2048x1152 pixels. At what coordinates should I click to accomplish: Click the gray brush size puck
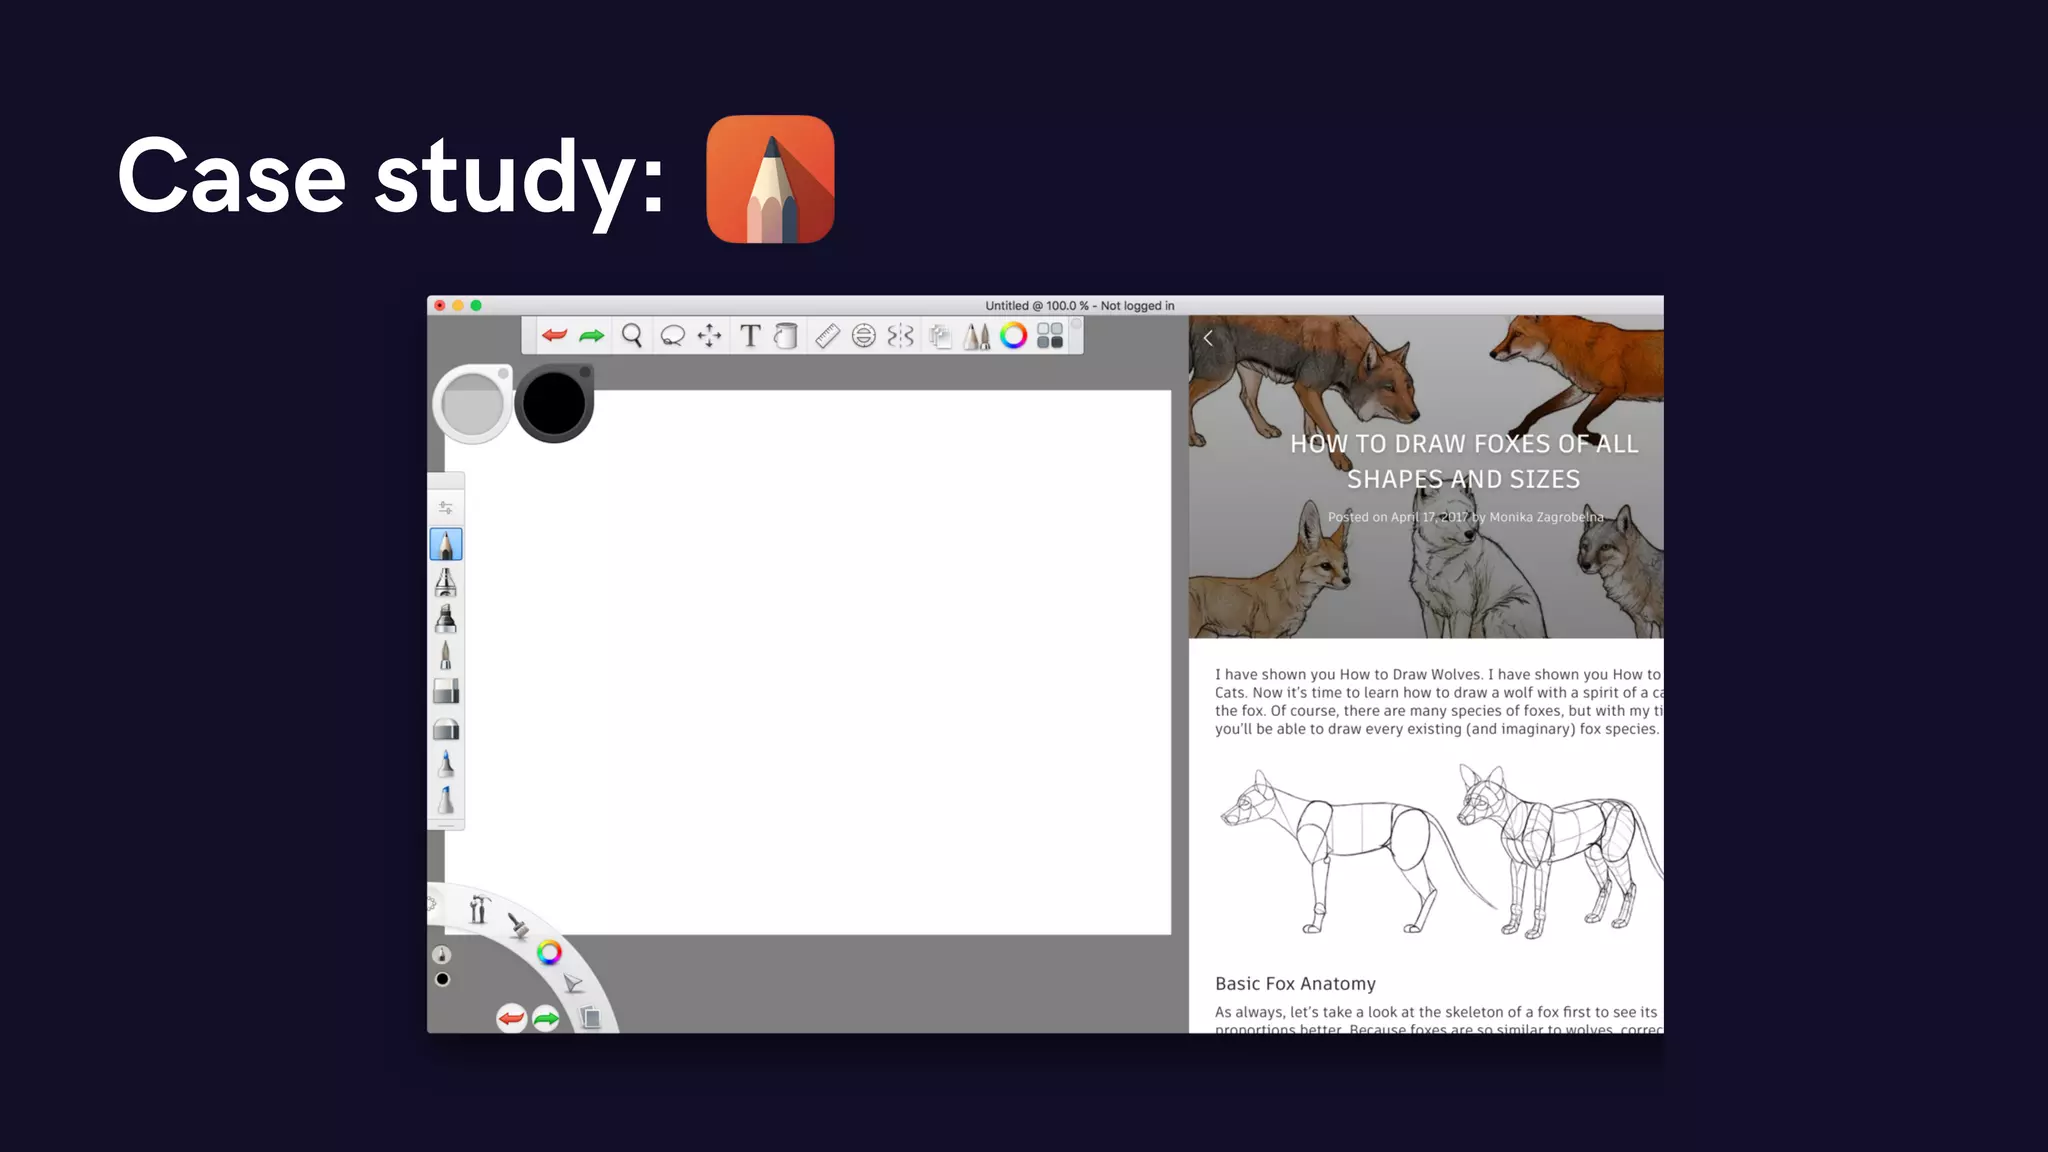point(472,404)
